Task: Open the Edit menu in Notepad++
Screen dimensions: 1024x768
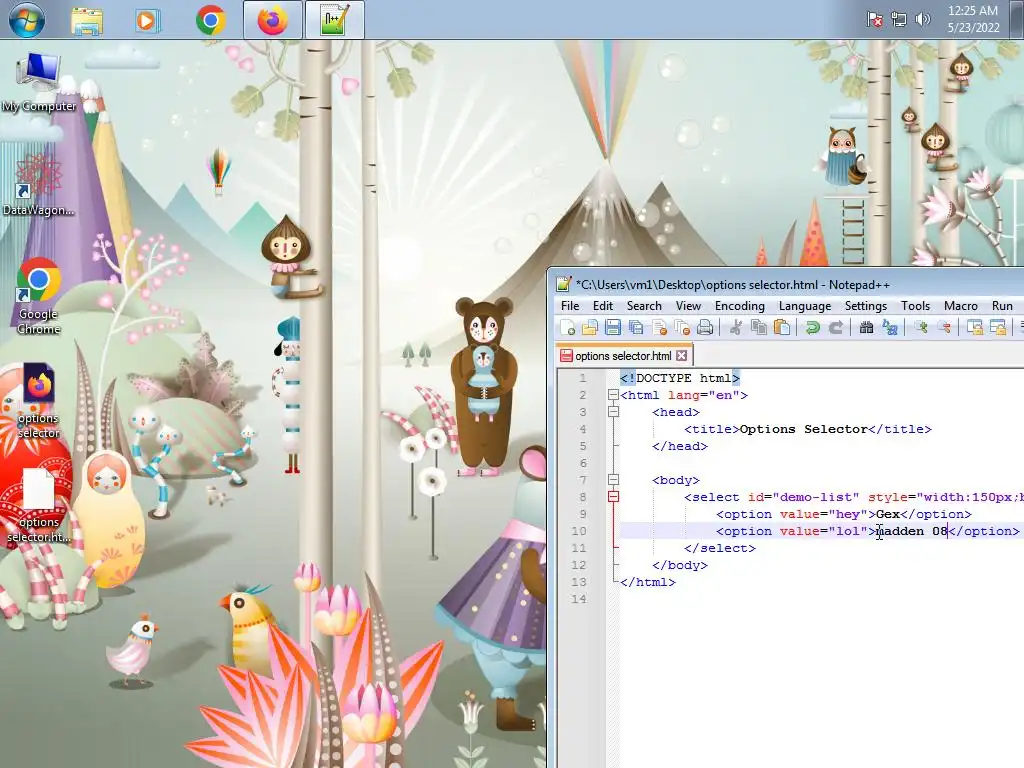Action: point(603,306)
